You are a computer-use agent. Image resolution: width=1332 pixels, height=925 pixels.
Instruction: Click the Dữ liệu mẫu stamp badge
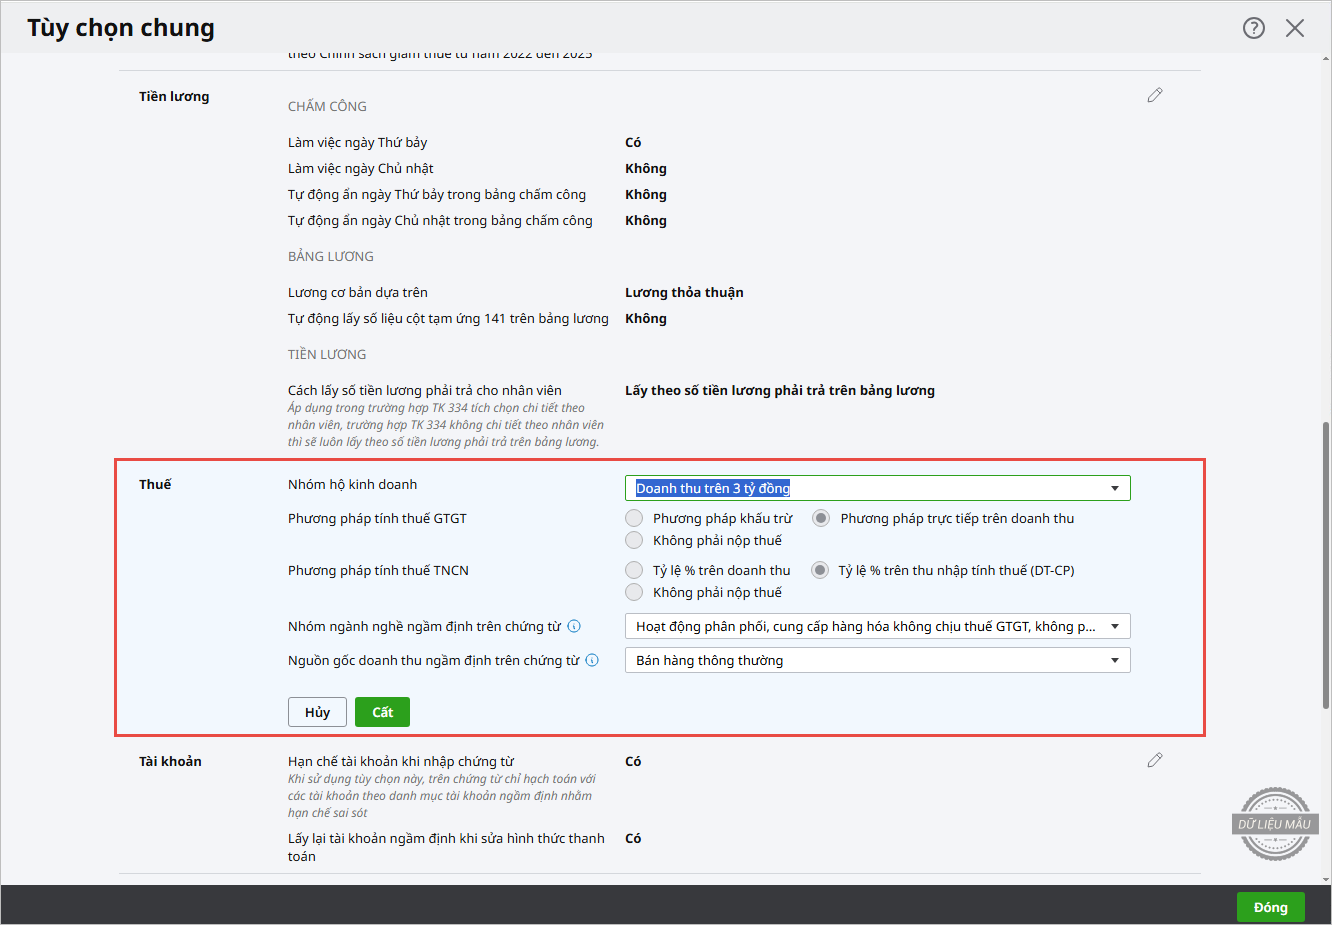tap(1274, 824)
